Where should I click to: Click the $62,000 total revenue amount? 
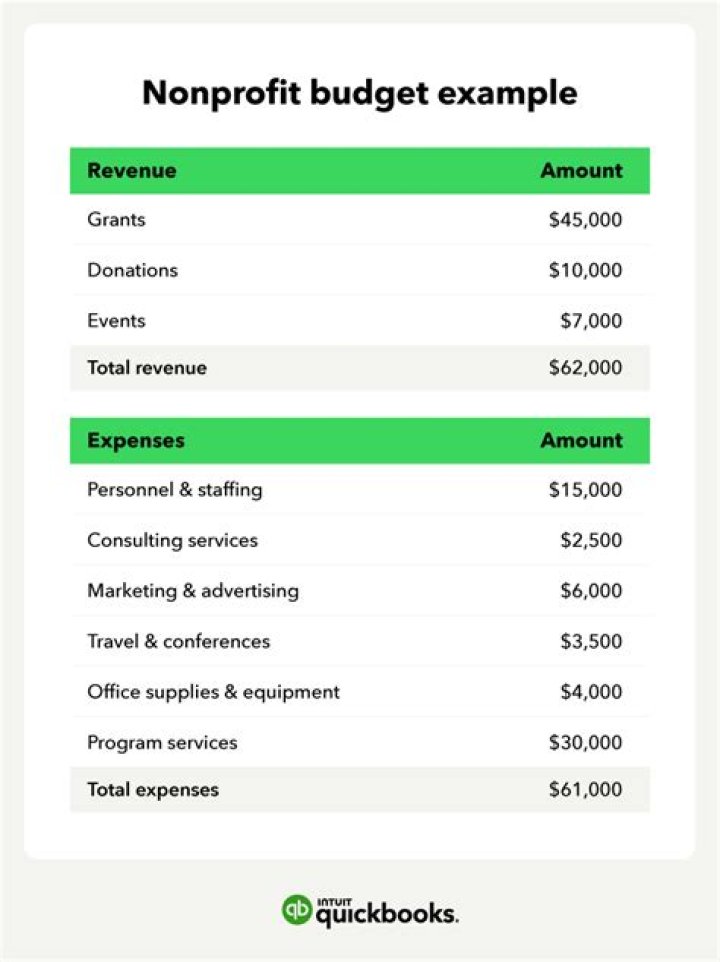point(585,367)
